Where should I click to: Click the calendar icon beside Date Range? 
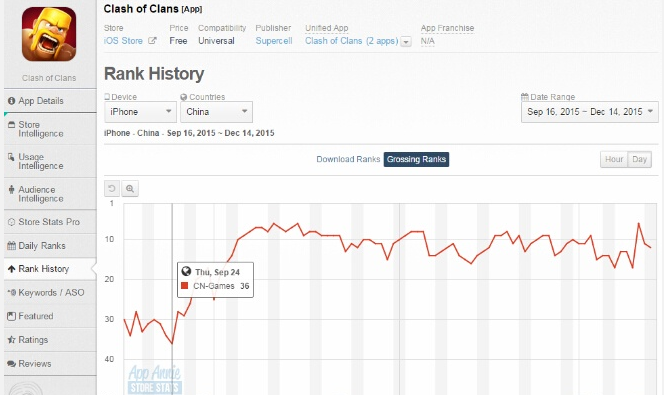tap(525, 97)
